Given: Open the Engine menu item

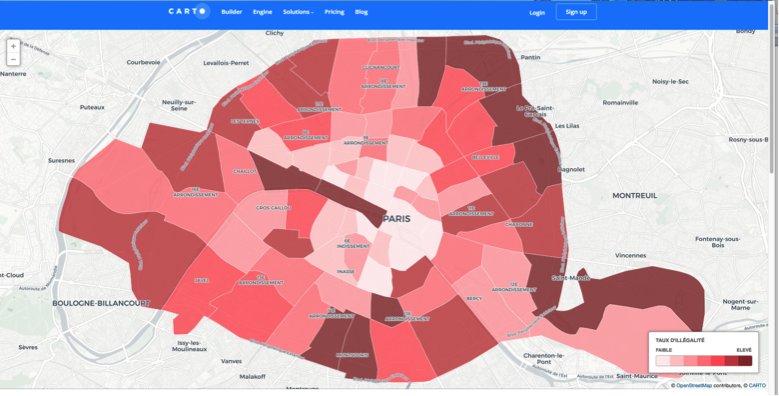Looking at the screenshot, I should pyautogui.click(x=262, y=12).
